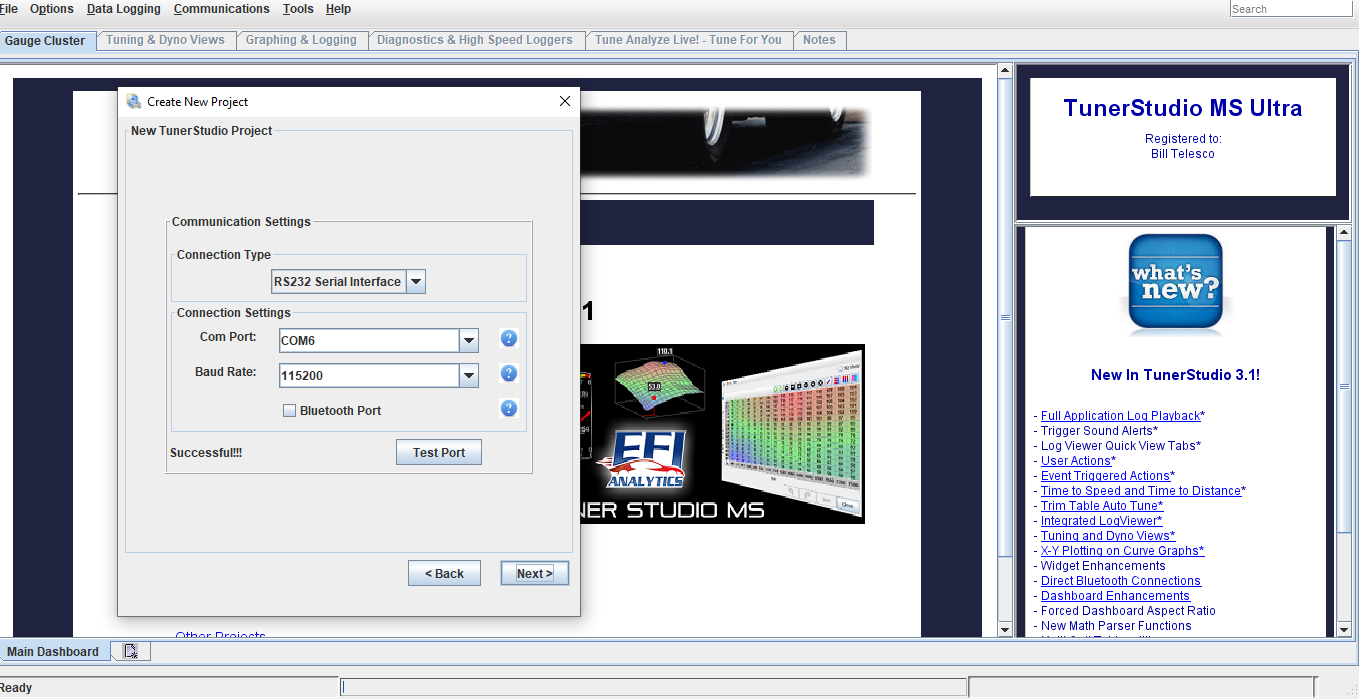1359x699 pixels.
Task: Click the Baud Rate help icon
Action: click(x=509, y=373)
